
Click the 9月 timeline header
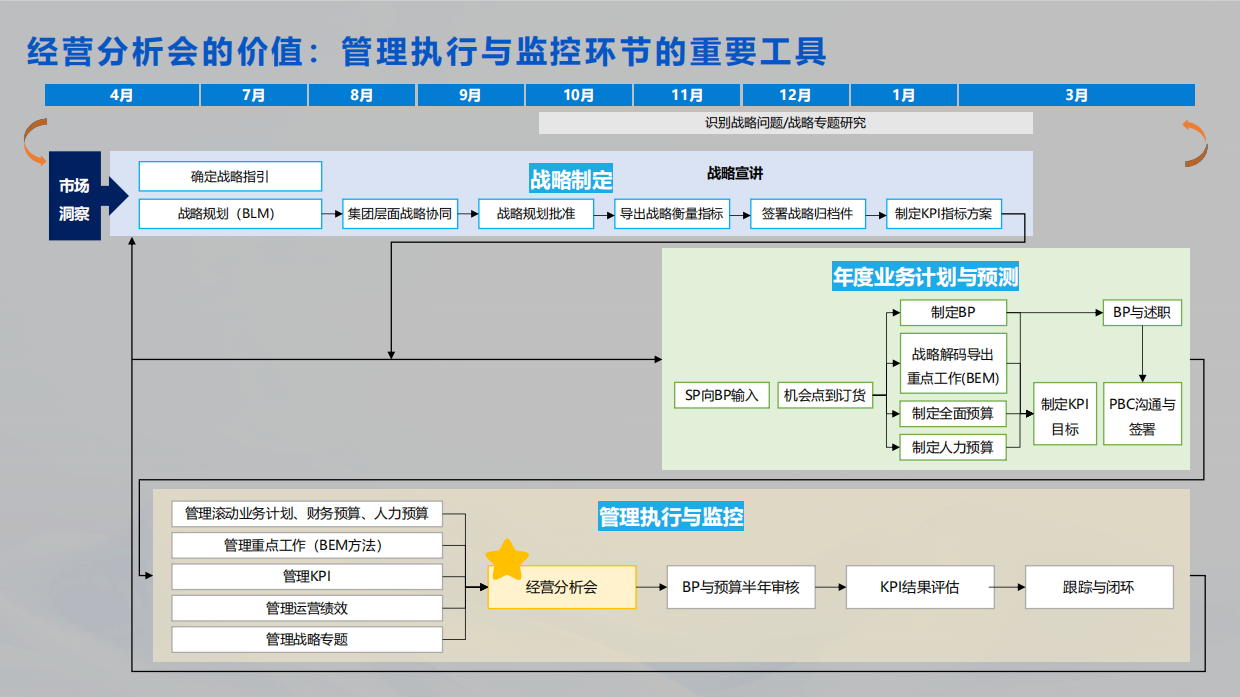pos(470,95)
